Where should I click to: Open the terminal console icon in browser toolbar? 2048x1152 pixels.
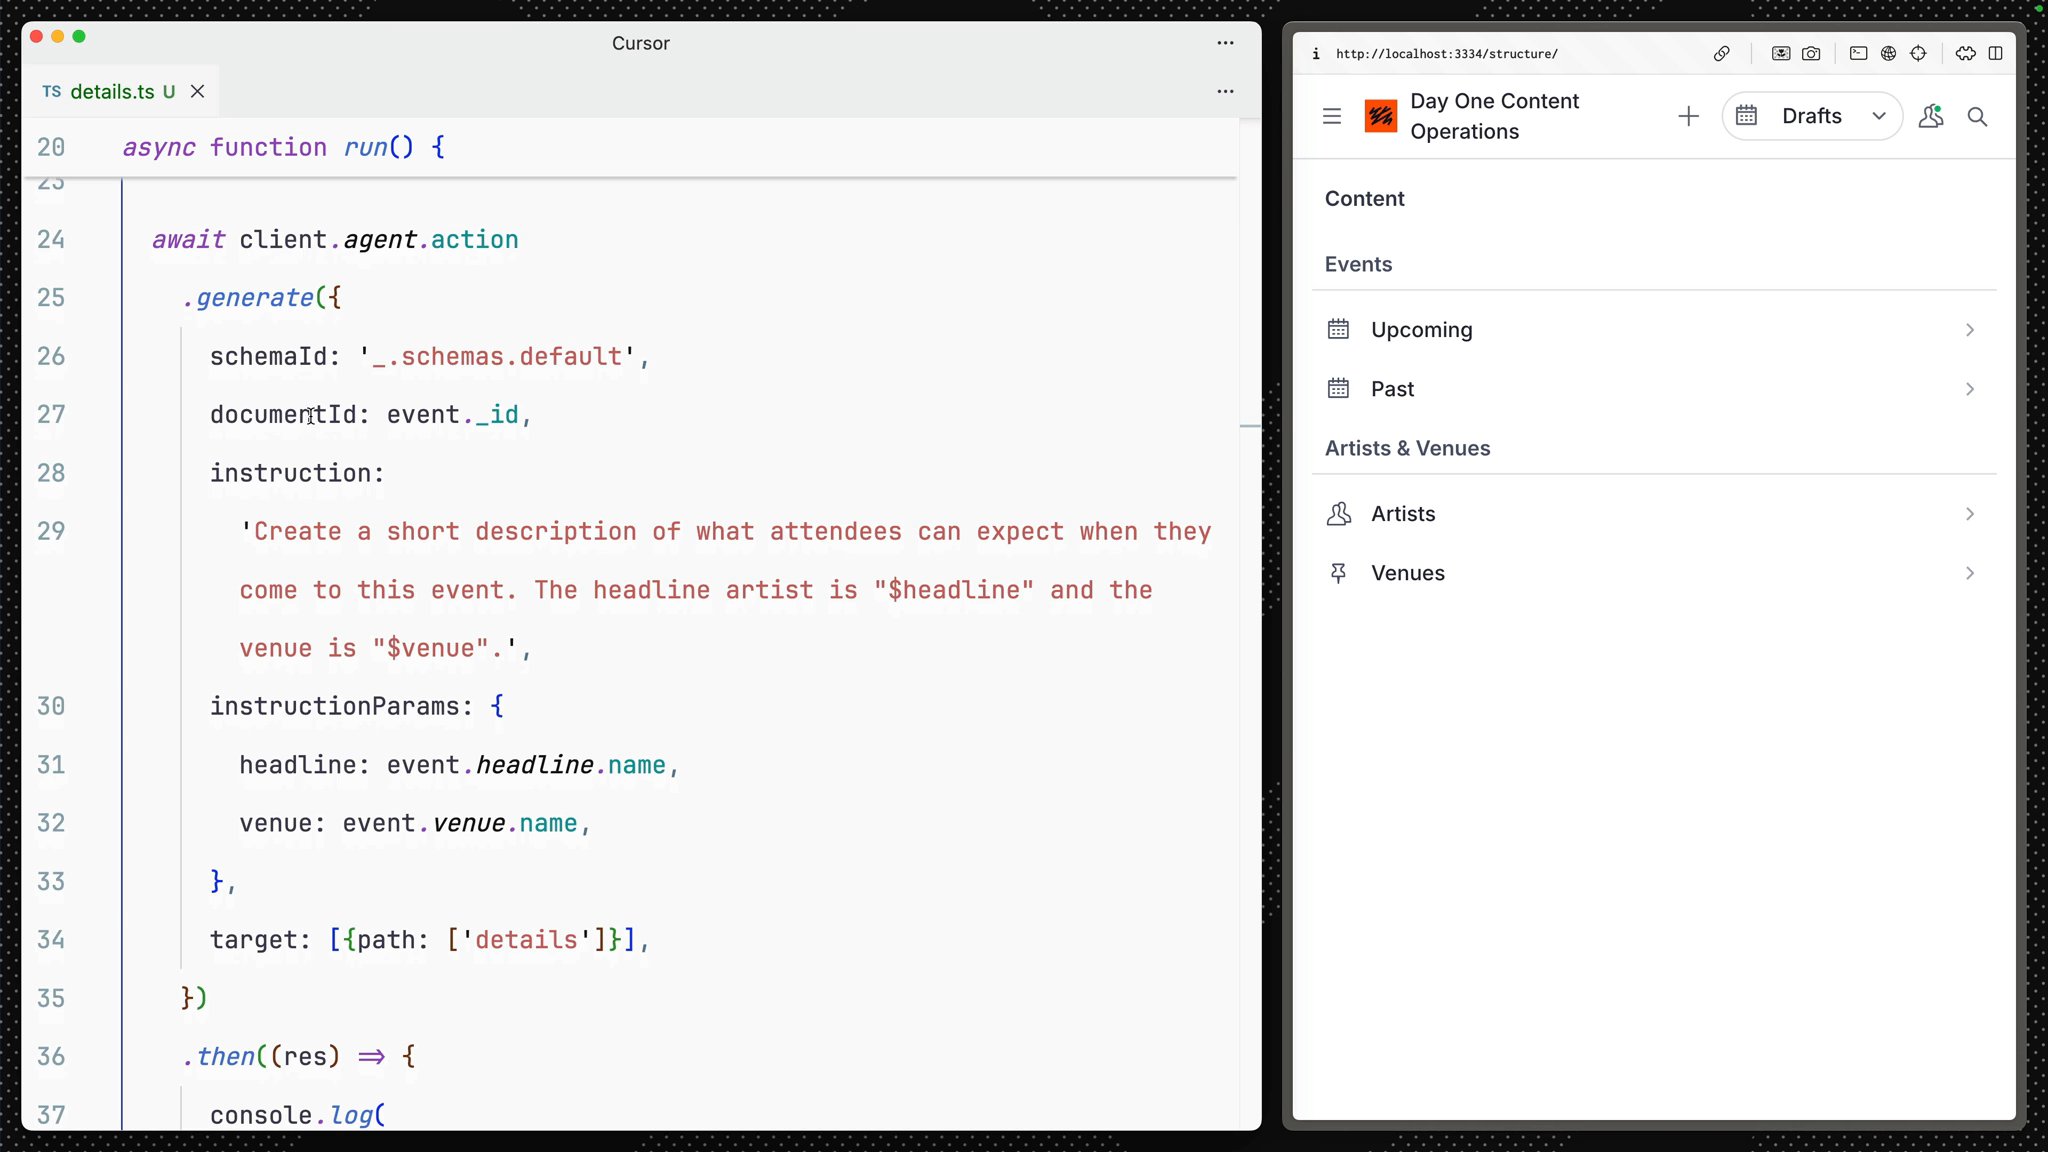point(1858,54)
